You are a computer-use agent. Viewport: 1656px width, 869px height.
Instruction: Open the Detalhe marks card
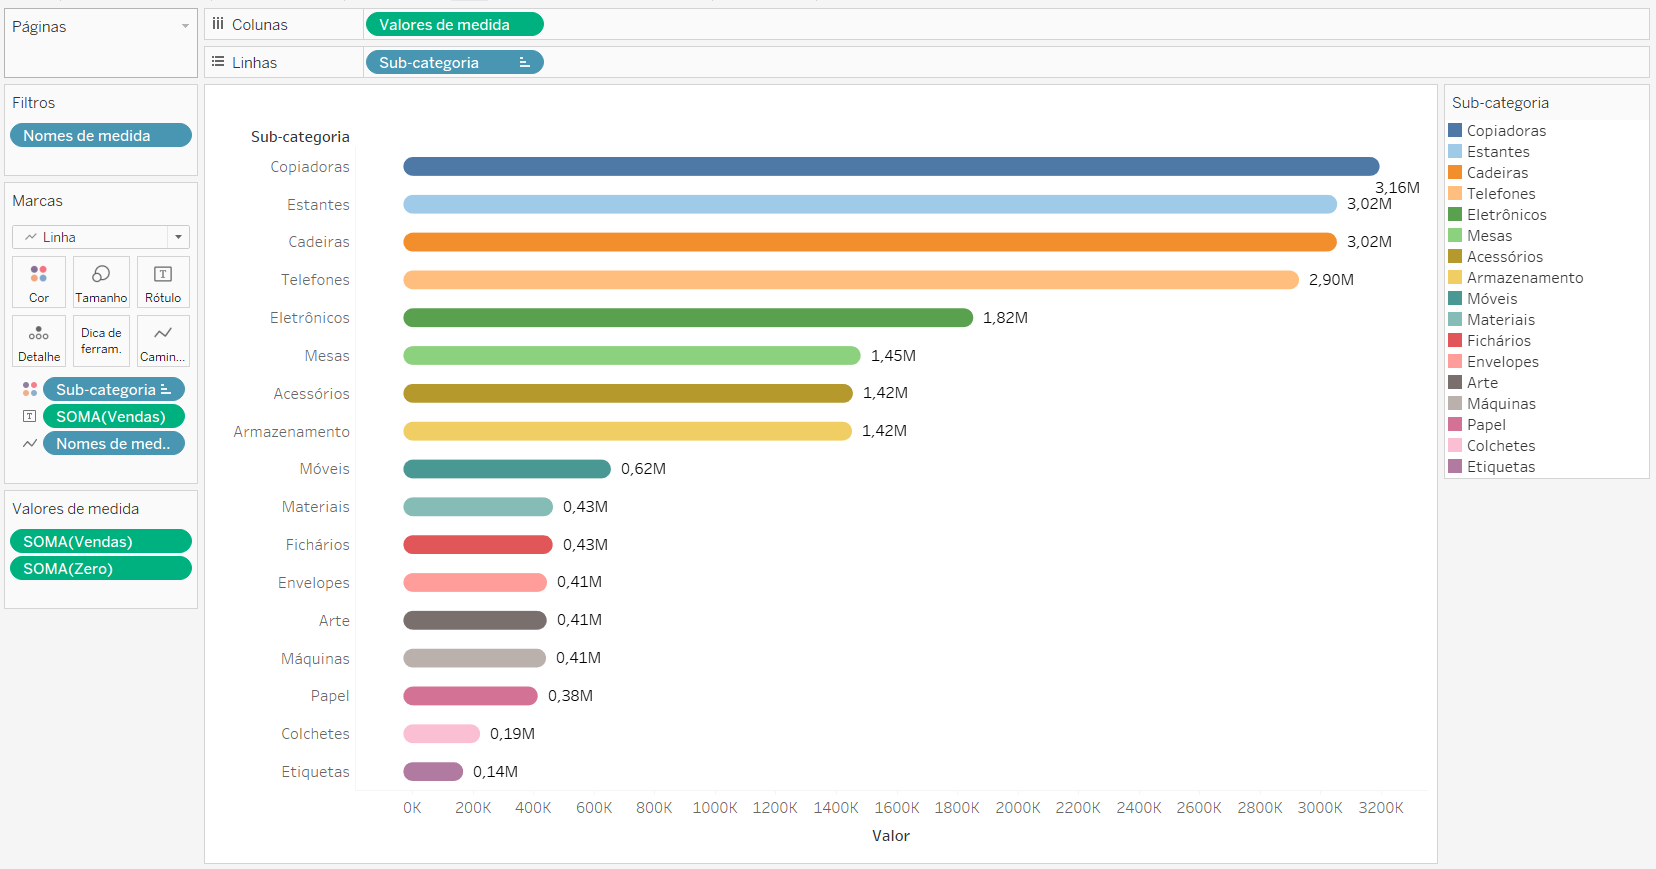click(39, 341)
